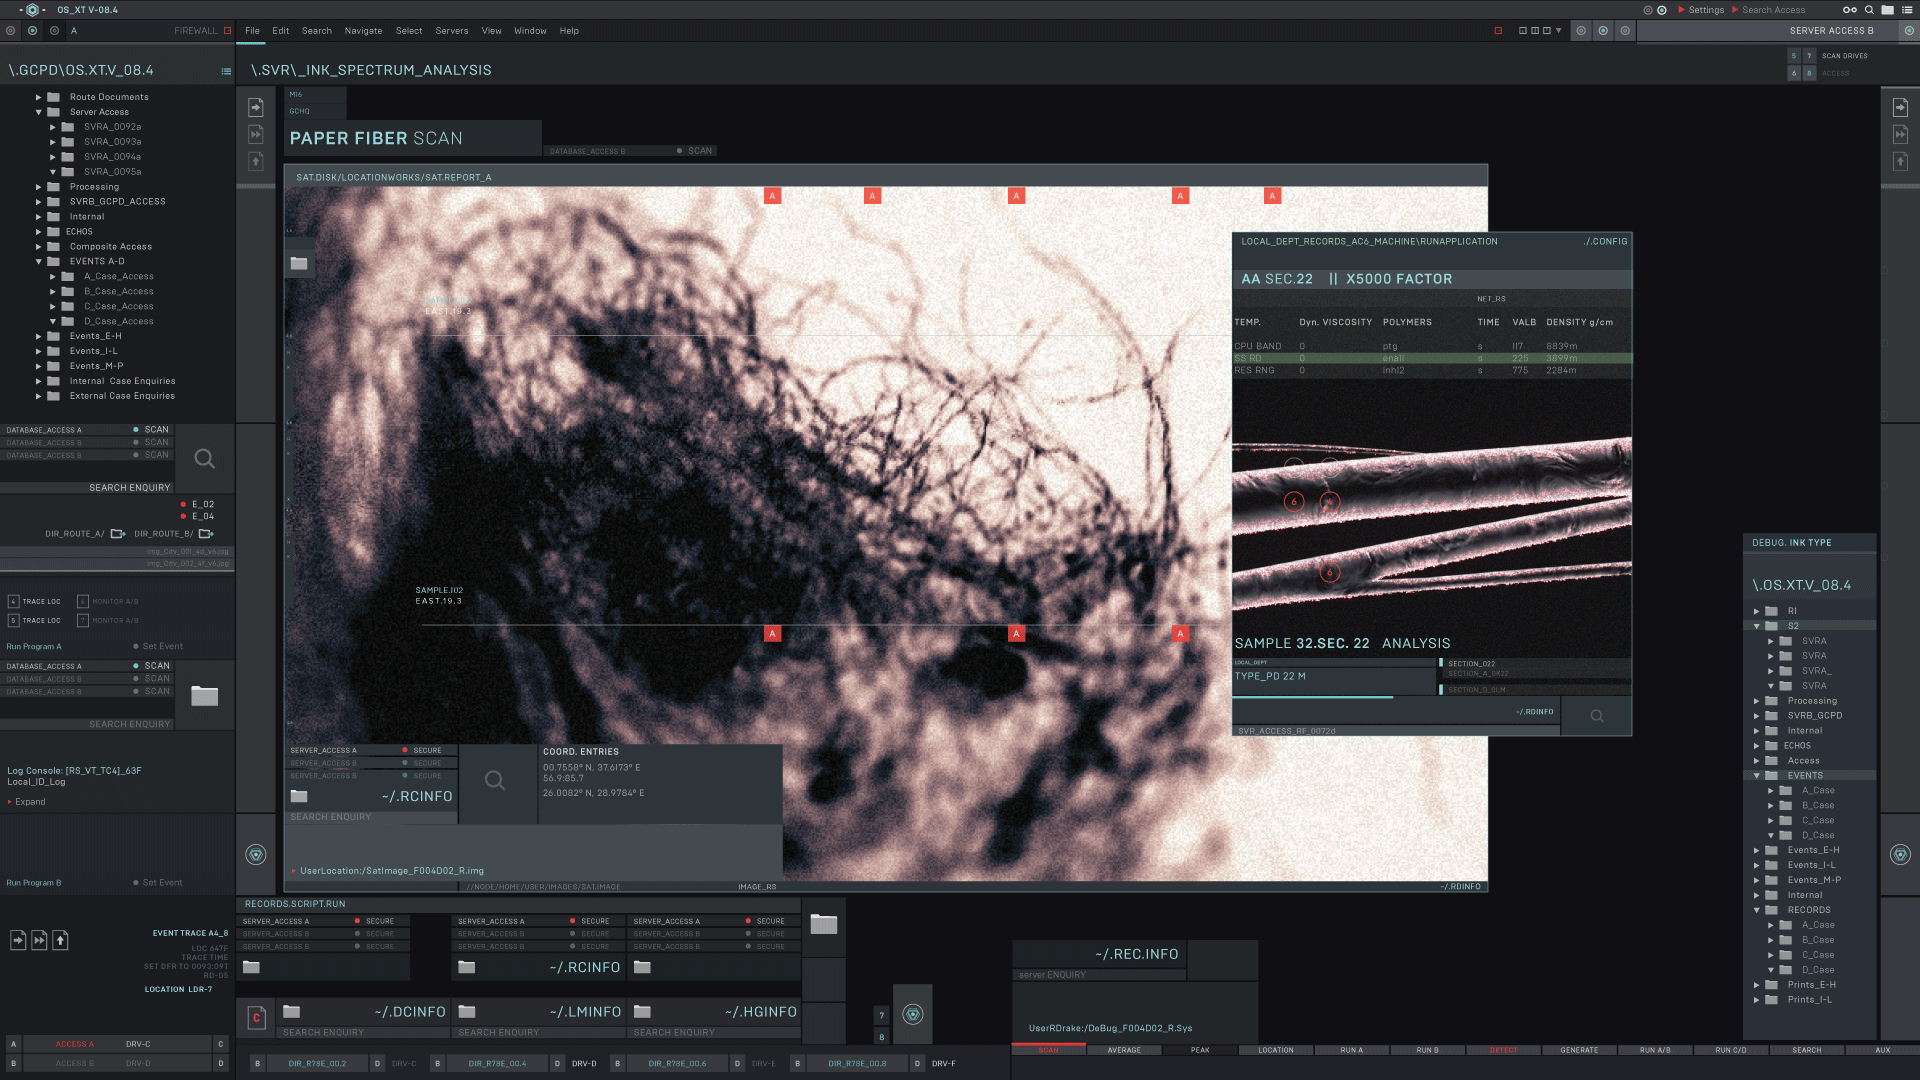Open the Servers menu

(452, 31)
